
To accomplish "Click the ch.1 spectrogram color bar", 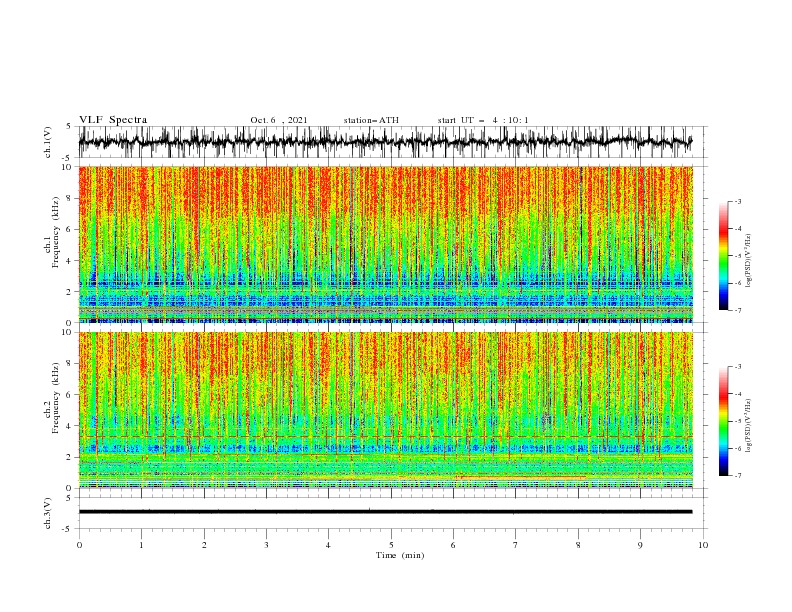I will (x=723, y=255).
